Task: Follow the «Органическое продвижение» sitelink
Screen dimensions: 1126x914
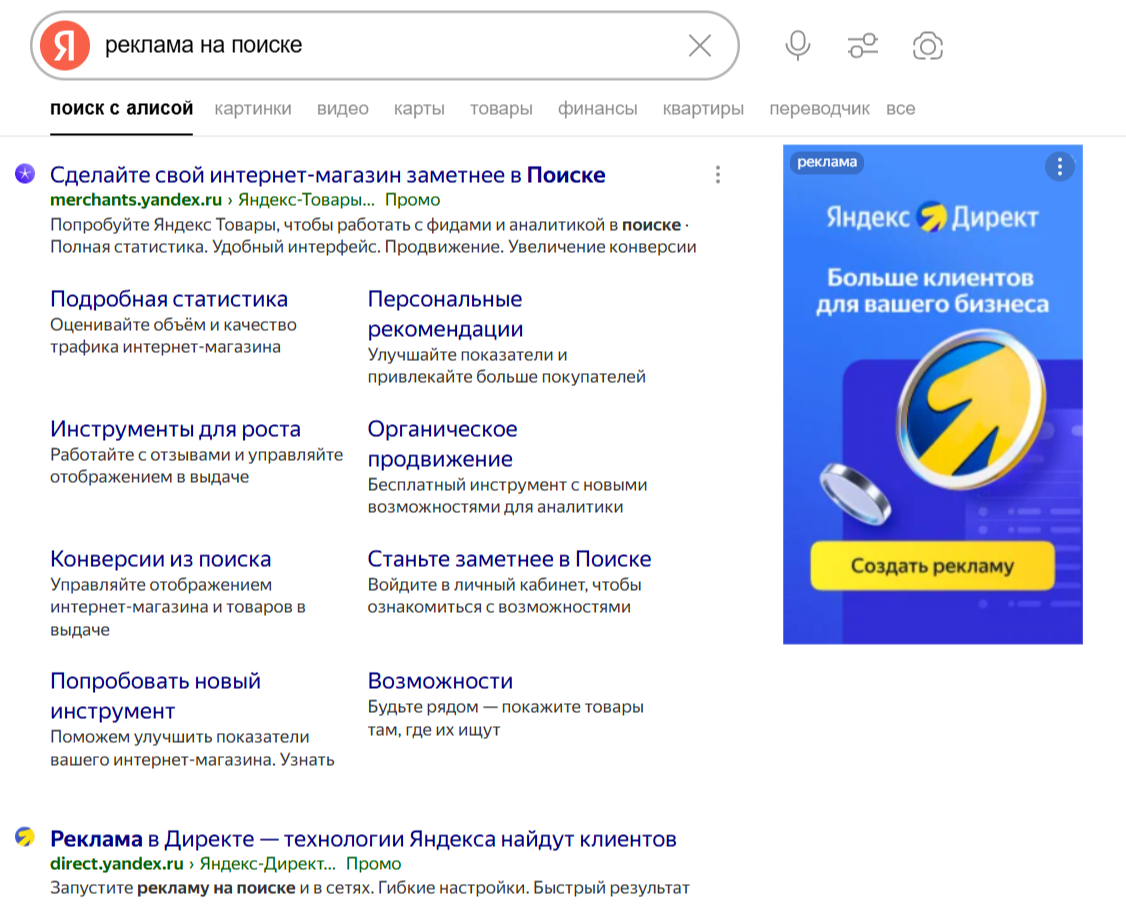Action: coord(442,444)
